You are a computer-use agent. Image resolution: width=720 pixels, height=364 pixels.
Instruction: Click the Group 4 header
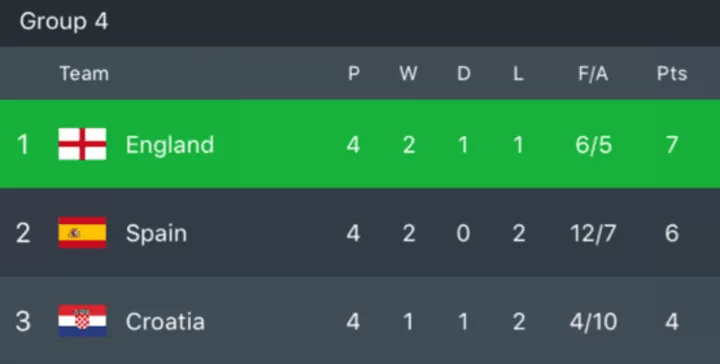pos(64,22)
